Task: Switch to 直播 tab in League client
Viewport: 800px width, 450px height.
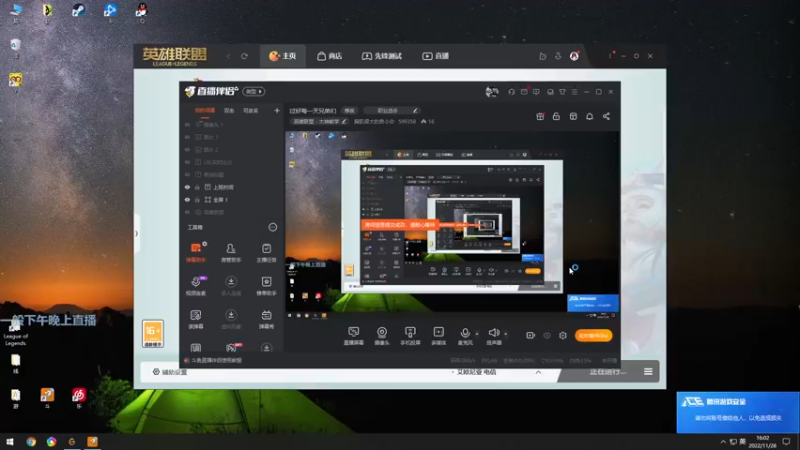Action: pyautogui.click(x=435, y=56)
